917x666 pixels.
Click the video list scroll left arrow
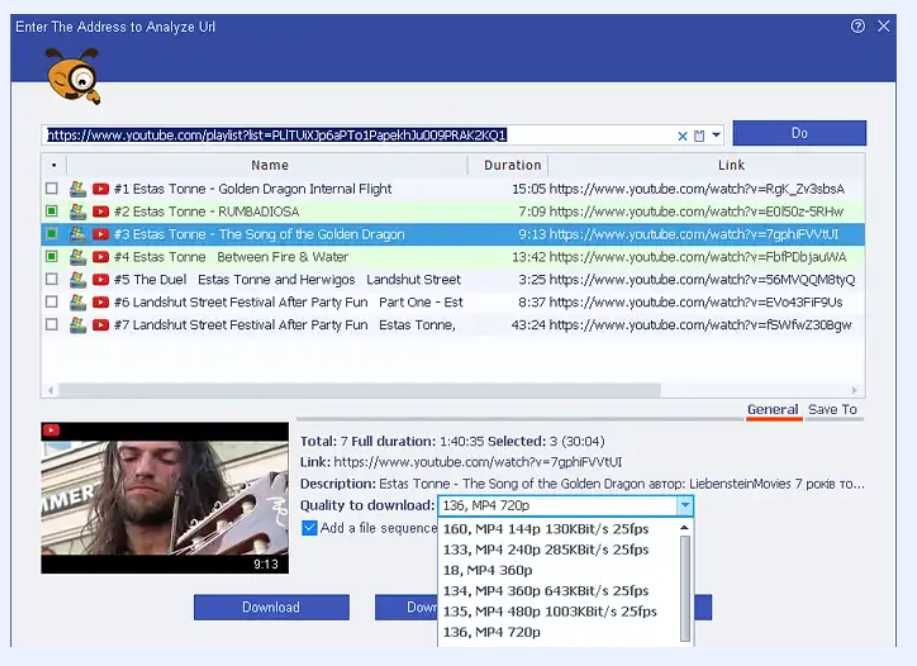(x=51, y=389)
